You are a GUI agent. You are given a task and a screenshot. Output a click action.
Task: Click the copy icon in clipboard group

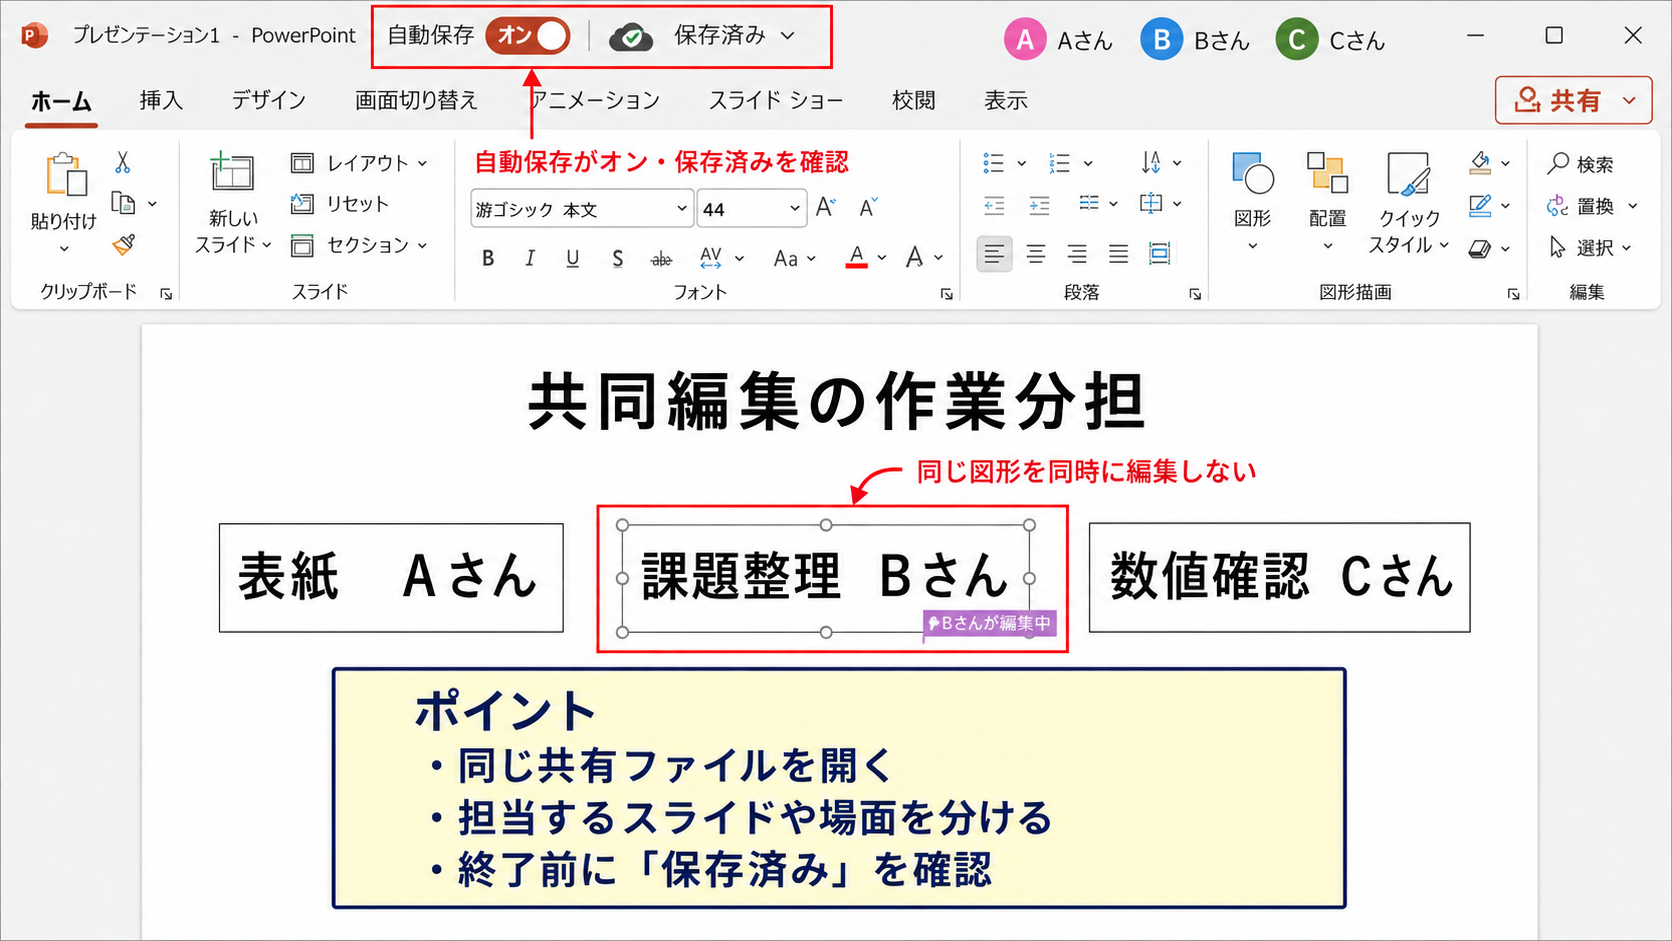click(123, 203)
